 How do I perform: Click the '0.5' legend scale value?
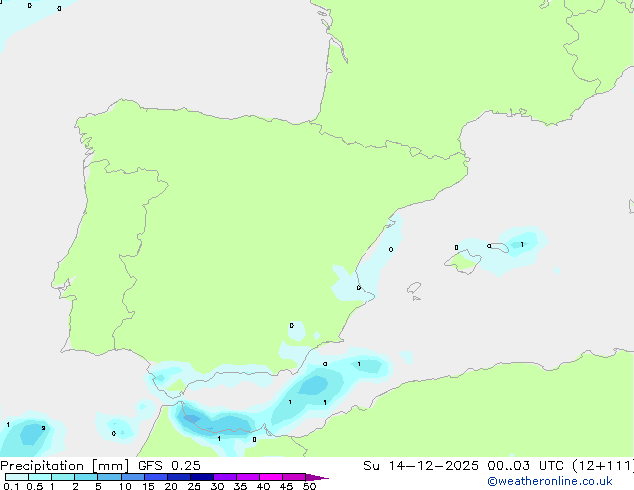34,486
